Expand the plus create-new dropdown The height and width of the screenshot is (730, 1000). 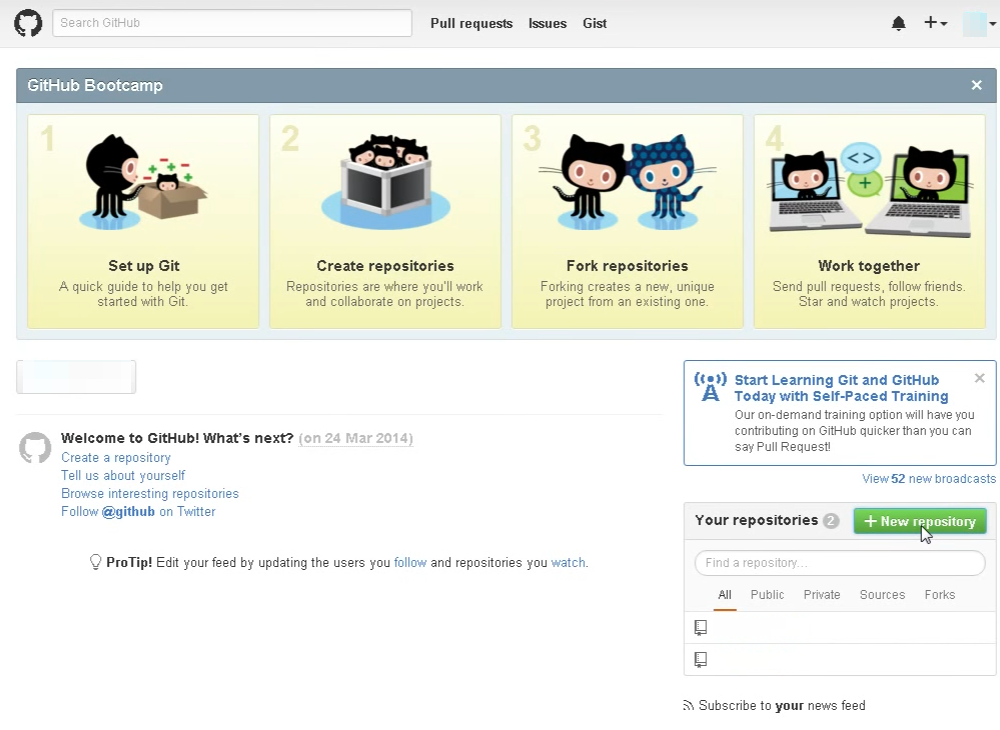pyautogui.click(x=936, y=23)
